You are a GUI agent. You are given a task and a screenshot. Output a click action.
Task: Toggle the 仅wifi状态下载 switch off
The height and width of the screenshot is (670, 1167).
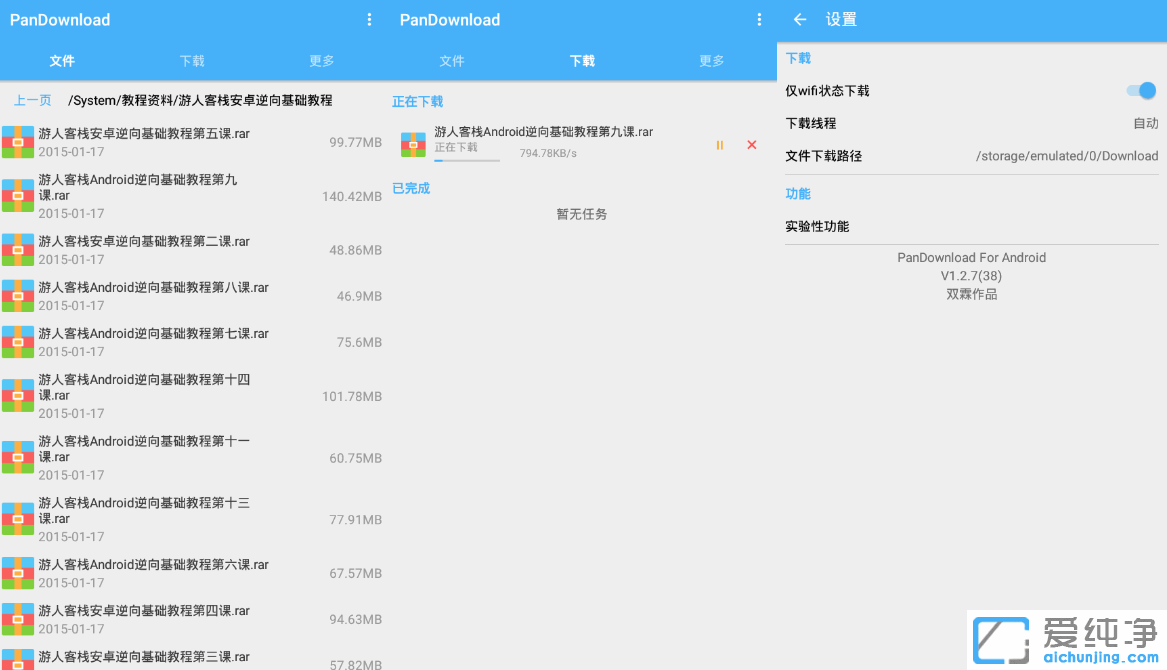pyautogui.click(x=1139, y=90)
